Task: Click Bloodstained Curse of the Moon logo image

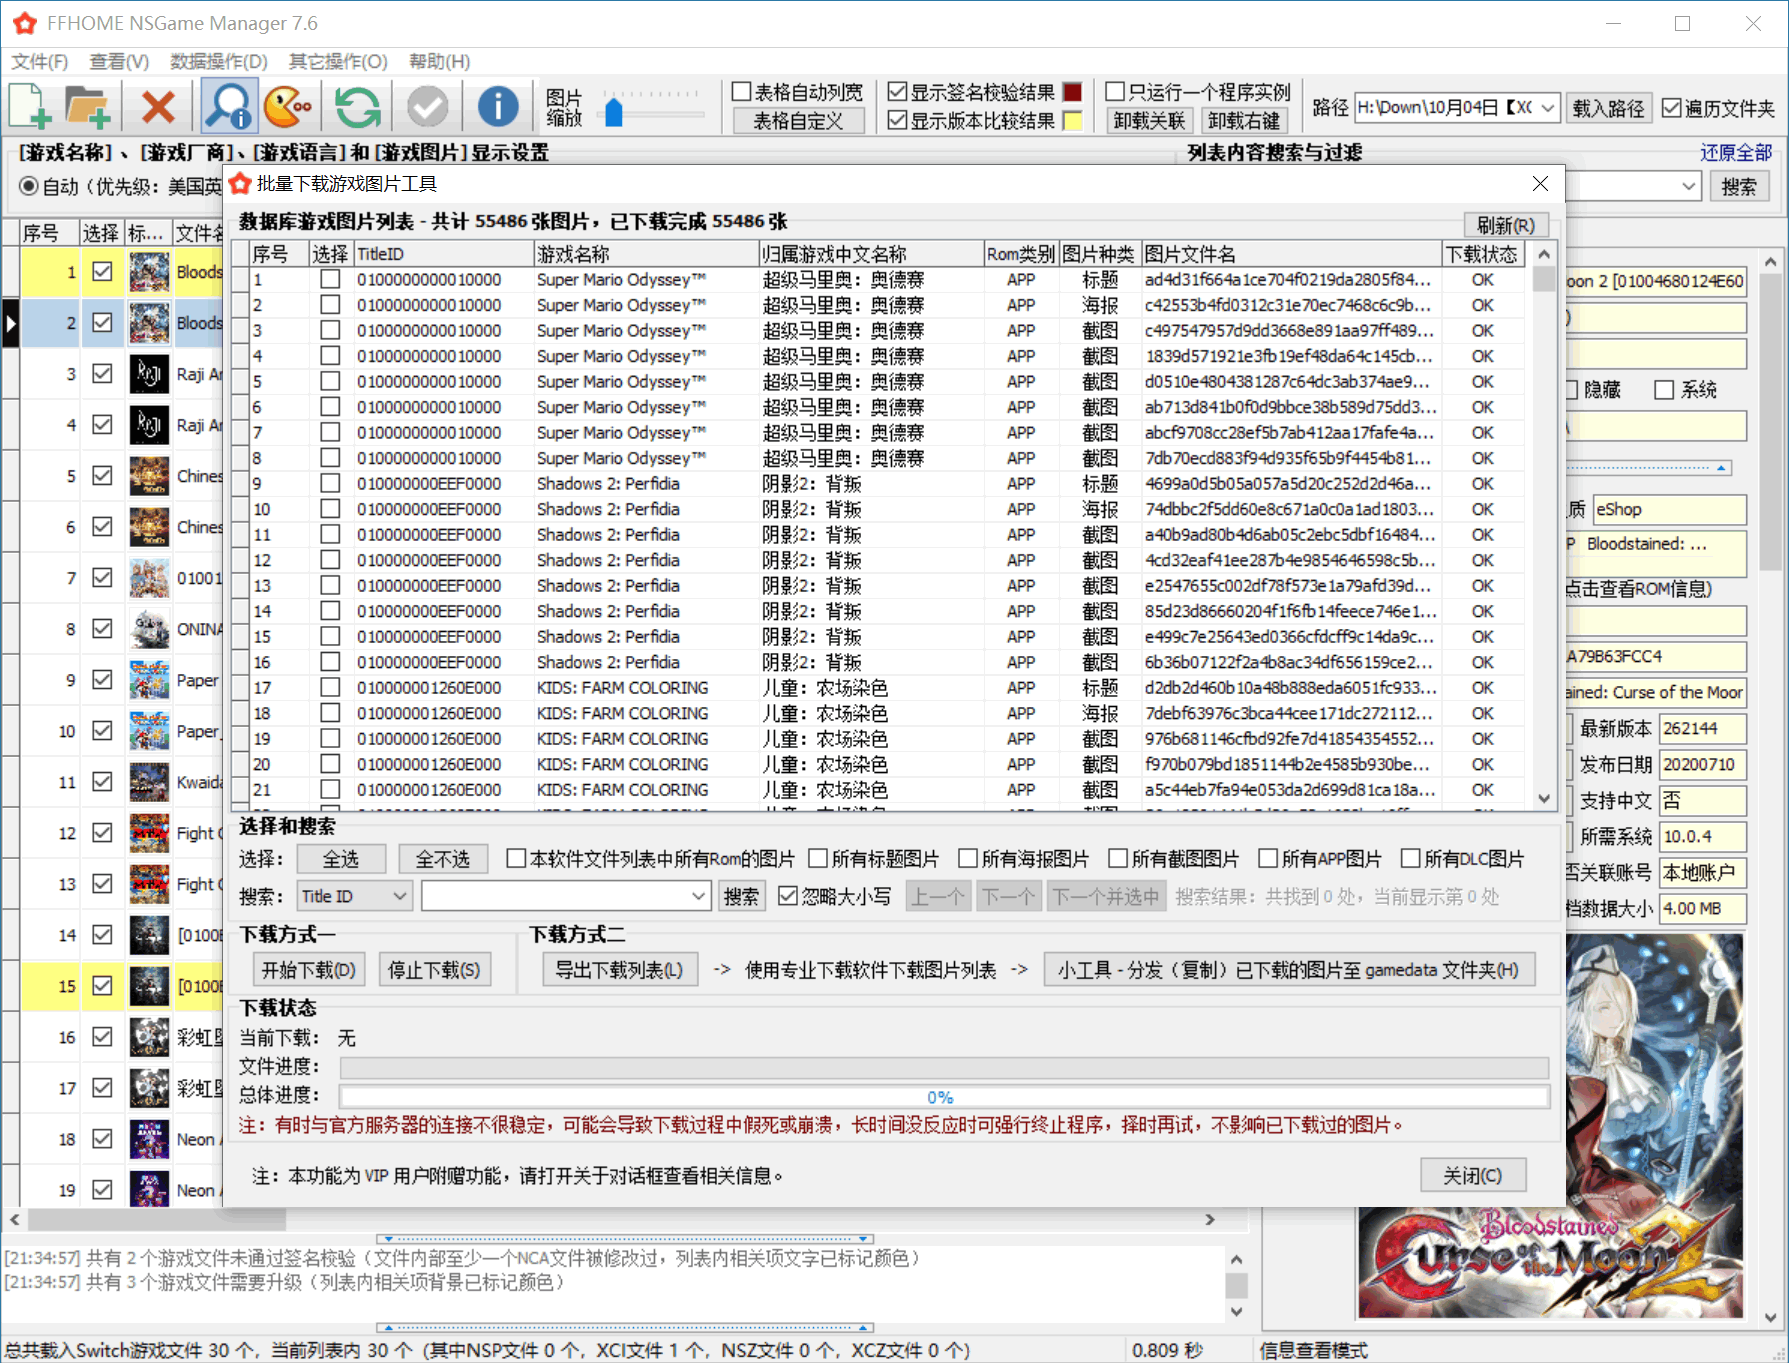Action: [1548, 1262]
